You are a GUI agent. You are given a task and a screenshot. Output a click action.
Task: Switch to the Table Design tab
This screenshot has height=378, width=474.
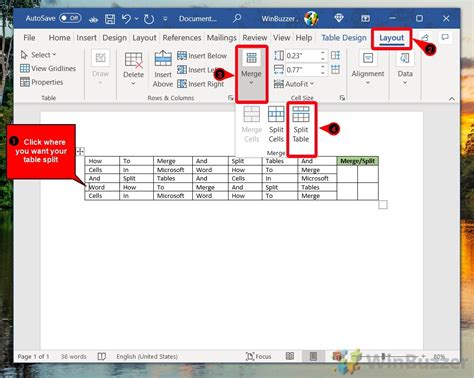pyautogui.click(x=344, y=38)
